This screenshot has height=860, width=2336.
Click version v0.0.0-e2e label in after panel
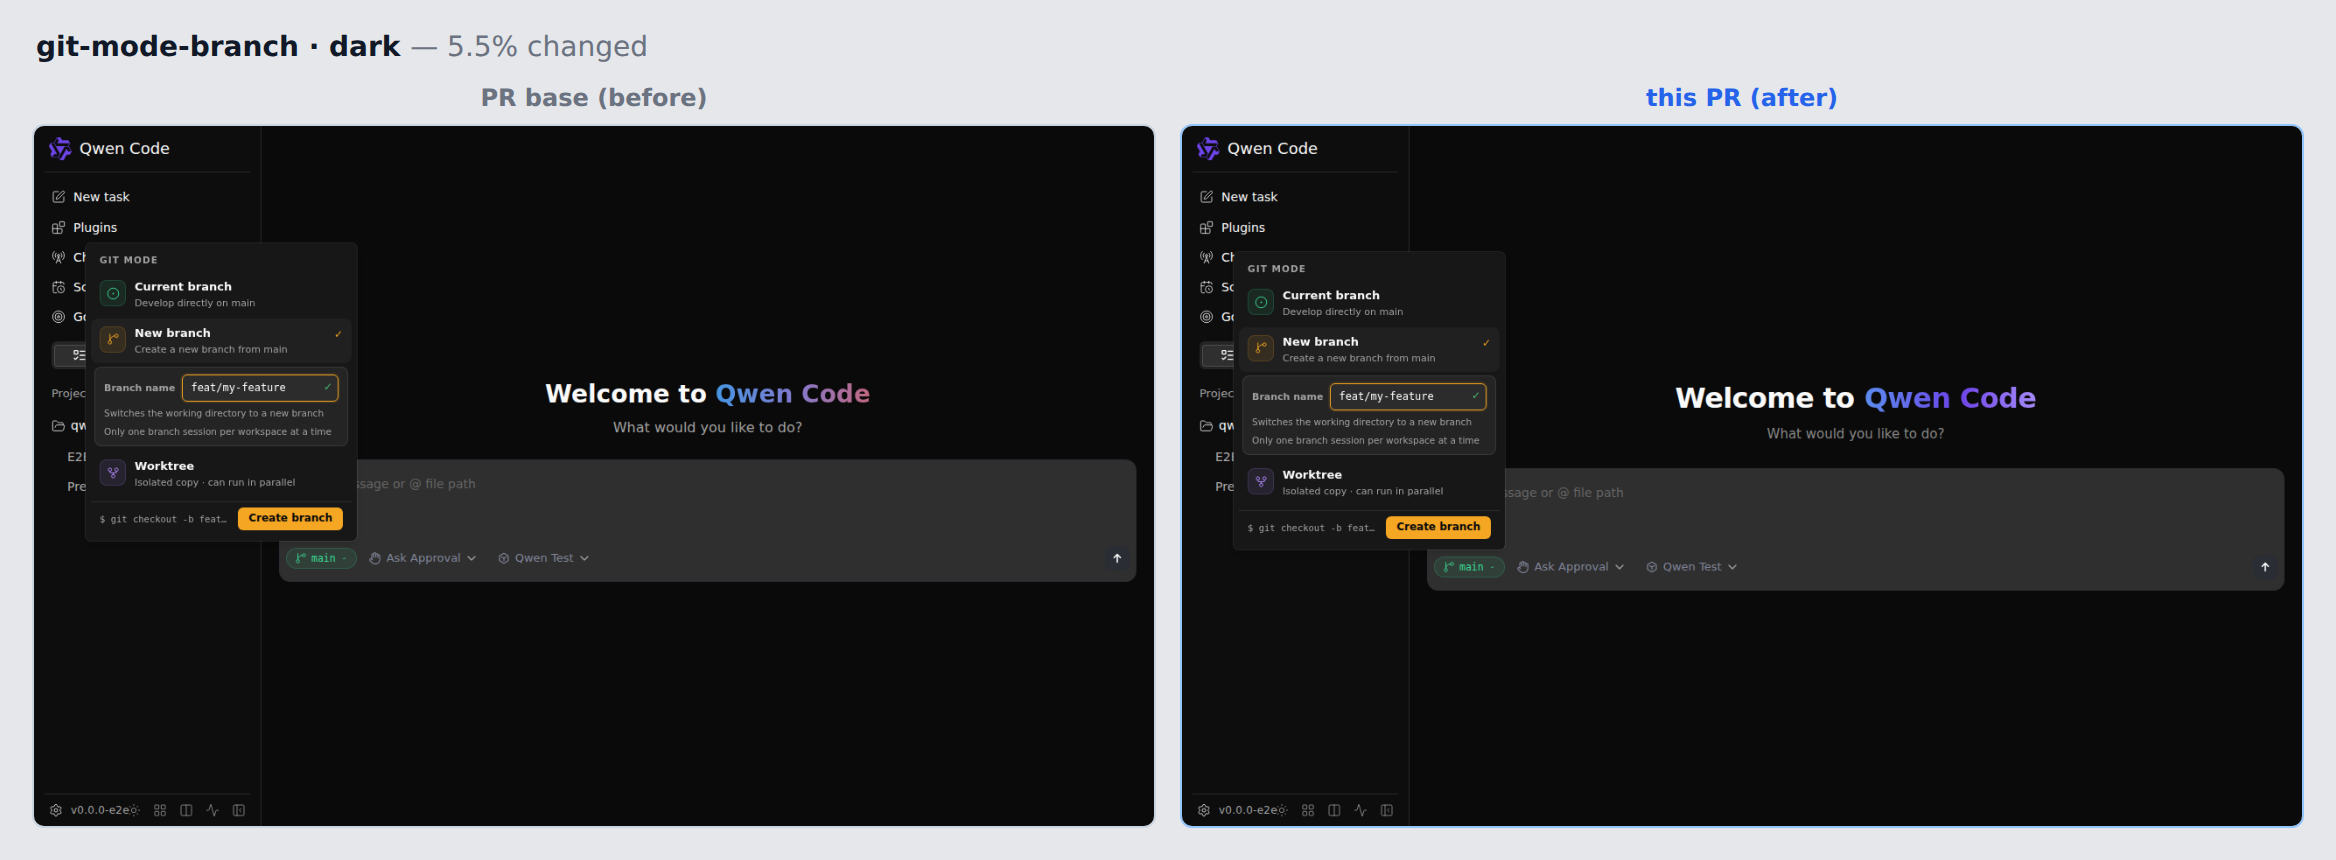click(1247, 810)
